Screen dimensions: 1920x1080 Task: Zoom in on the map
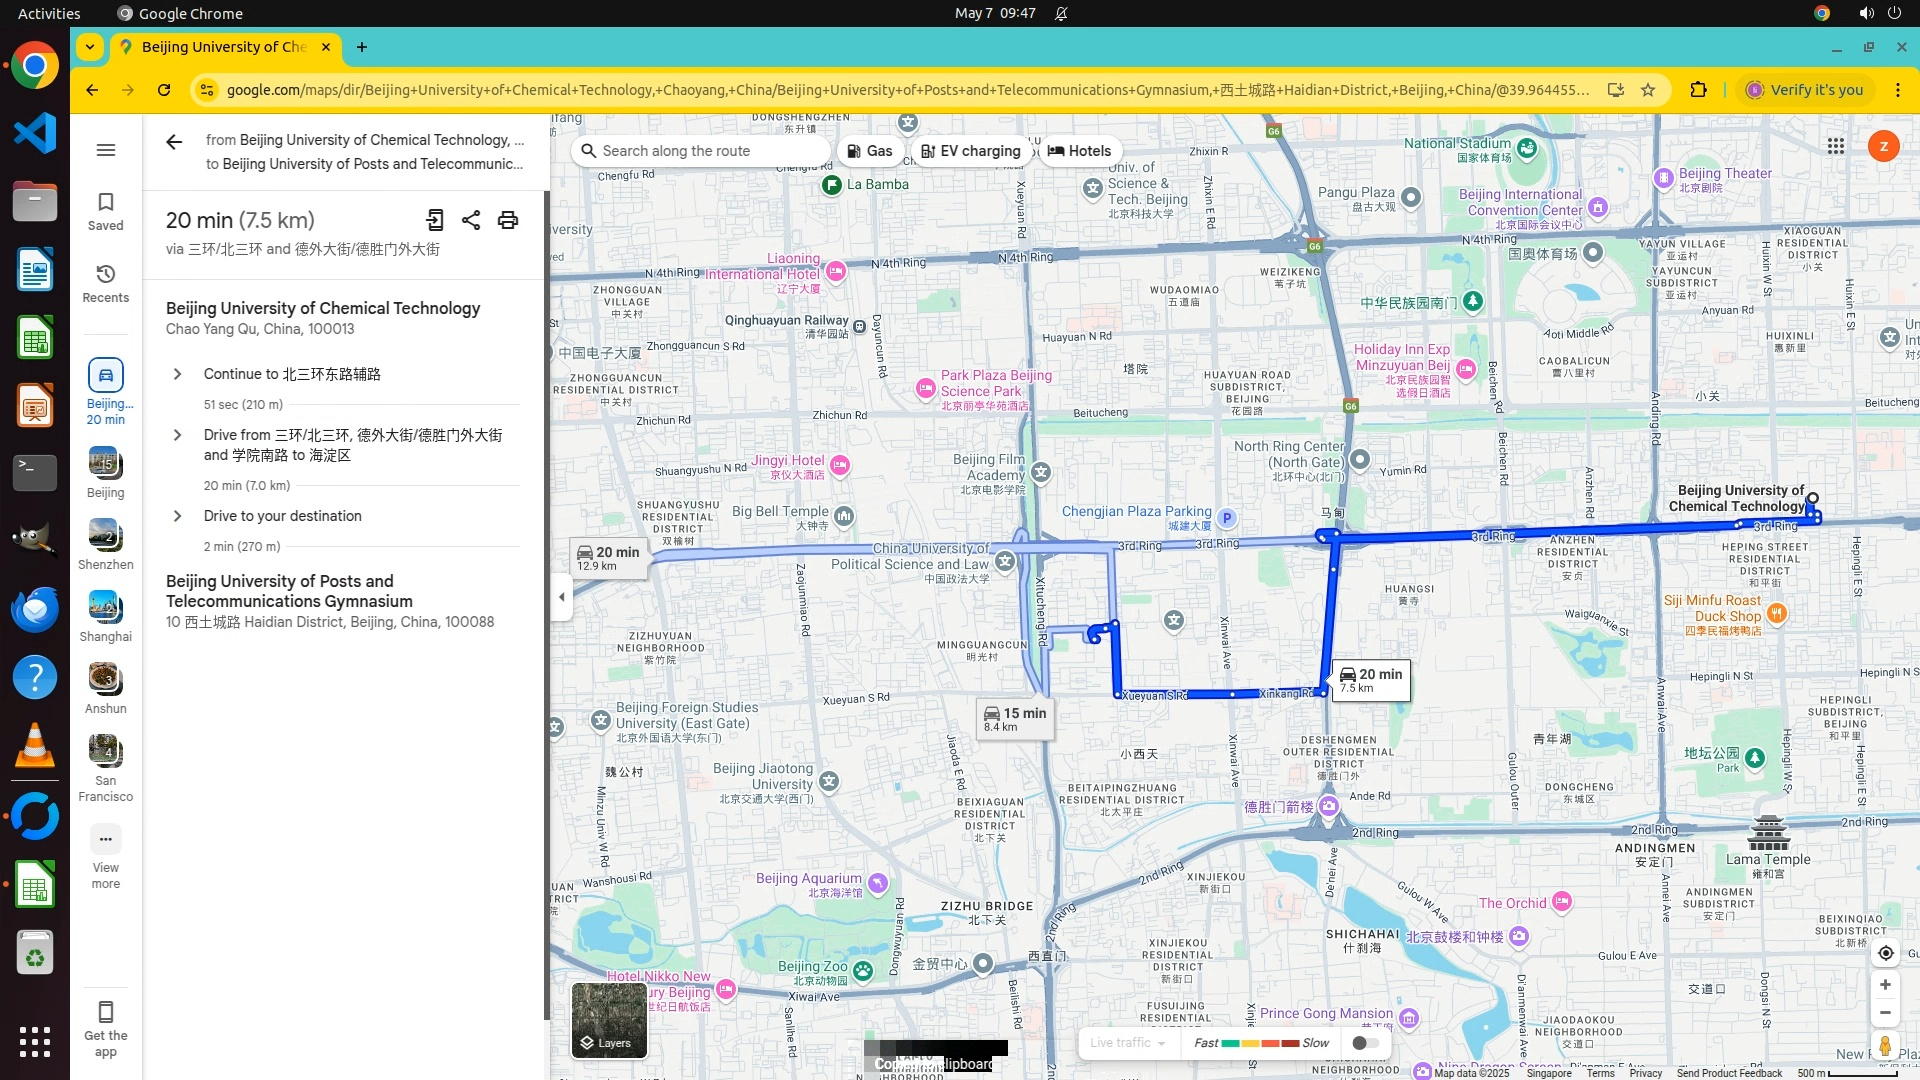point(1885,985)
